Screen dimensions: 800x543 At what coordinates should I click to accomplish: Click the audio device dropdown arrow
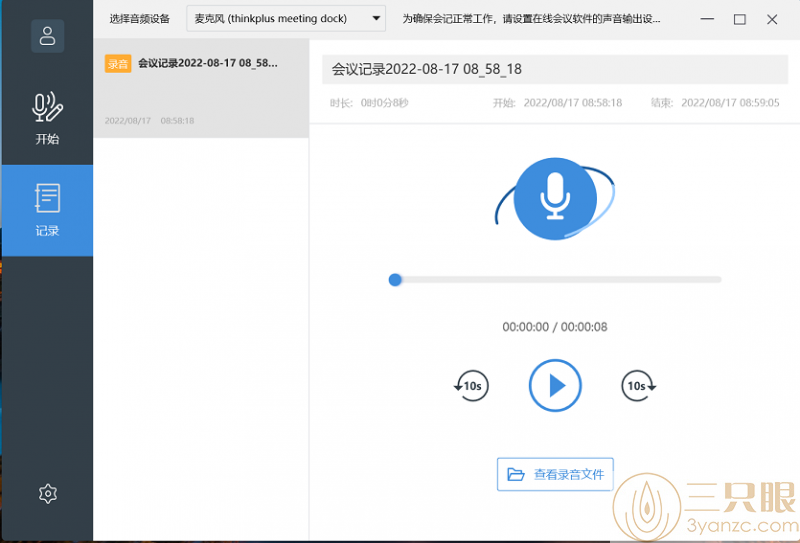tap(375, 19)
